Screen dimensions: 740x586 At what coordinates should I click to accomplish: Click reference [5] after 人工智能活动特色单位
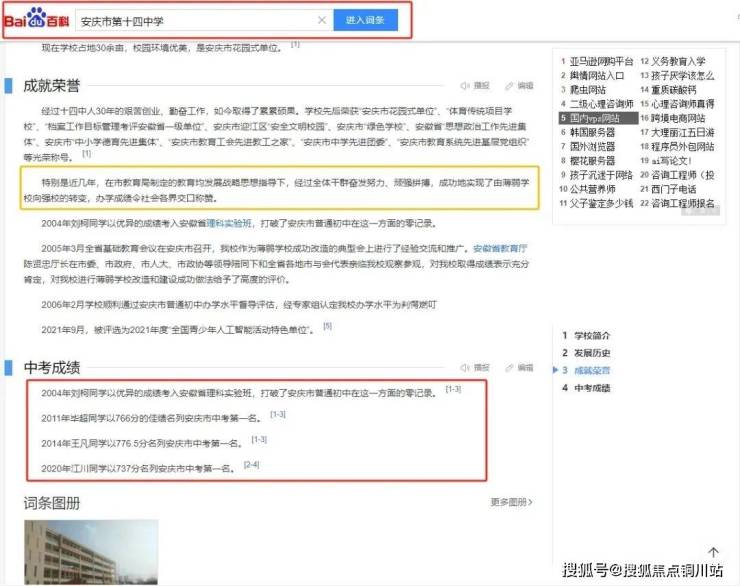328,326
